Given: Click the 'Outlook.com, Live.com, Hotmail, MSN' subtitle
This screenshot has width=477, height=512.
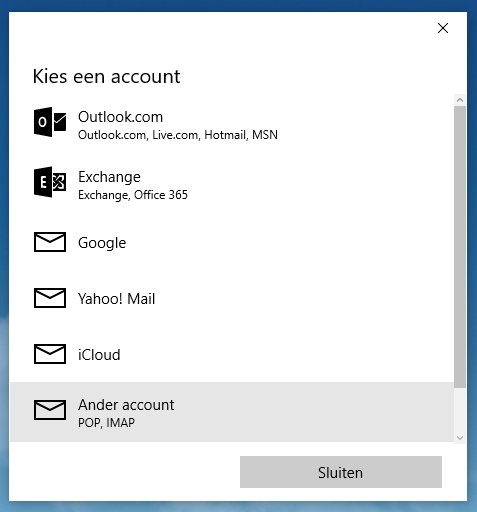Looking at the screenshot, I should pyautogui.click(x=178, y=135).
